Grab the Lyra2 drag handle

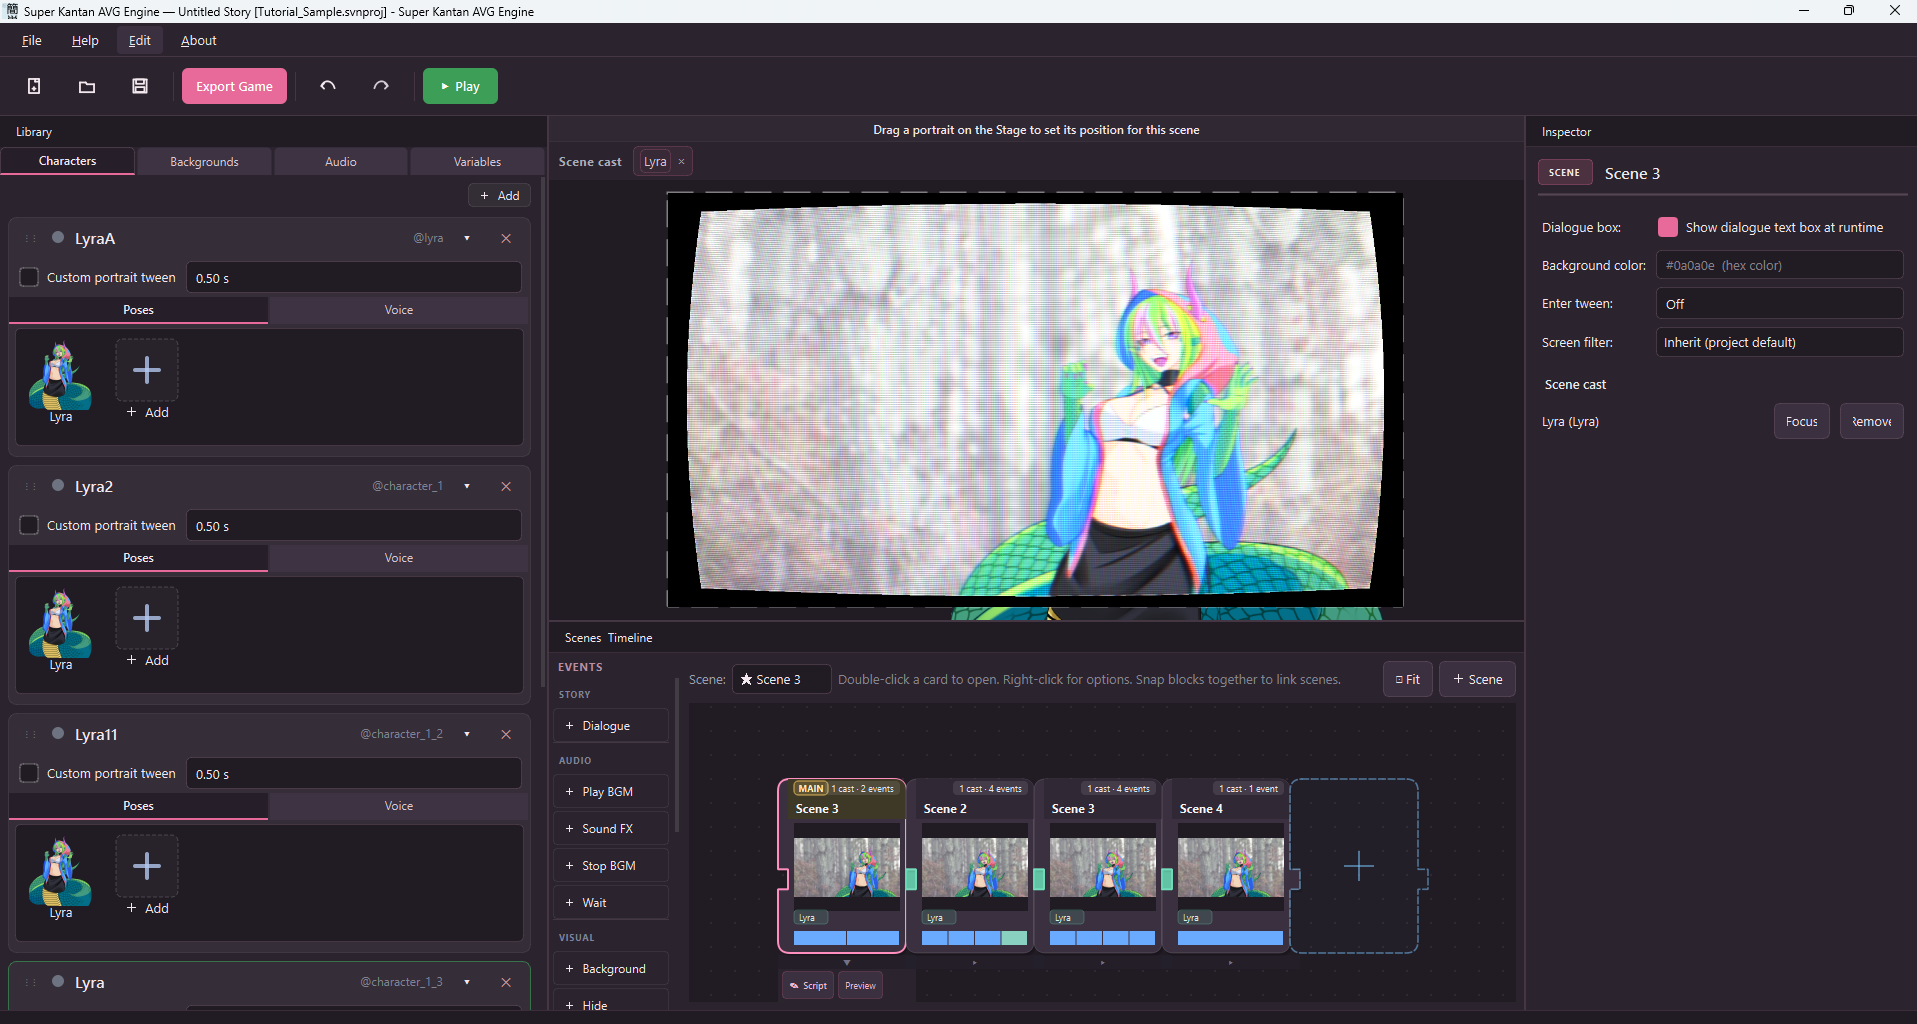(30, 486)
